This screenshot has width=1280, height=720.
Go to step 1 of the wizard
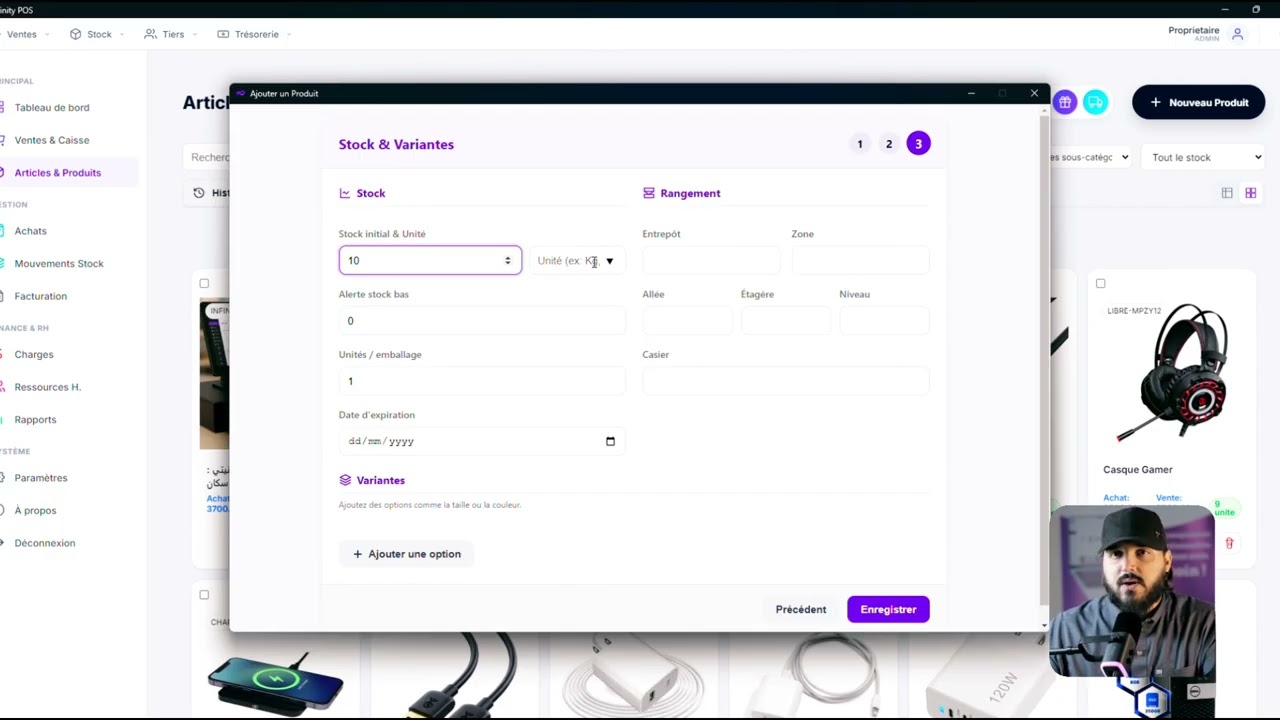coord(859,144)
